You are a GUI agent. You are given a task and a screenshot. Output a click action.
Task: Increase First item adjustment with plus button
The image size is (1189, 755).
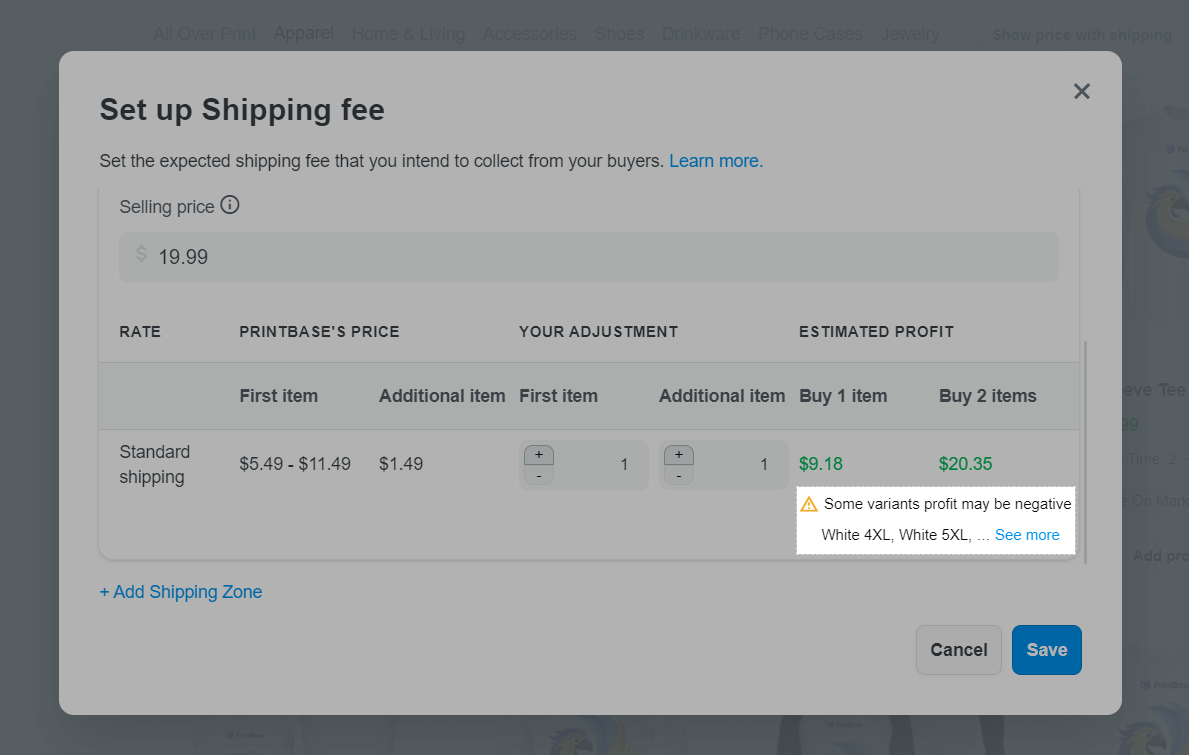539,455
